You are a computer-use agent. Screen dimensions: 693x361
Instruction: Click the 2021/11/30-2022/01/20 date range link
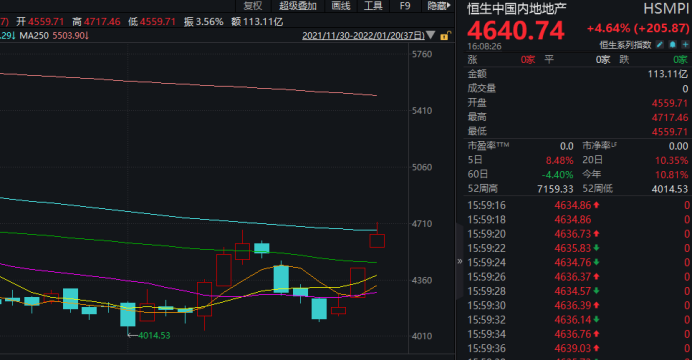coord(363,35)
